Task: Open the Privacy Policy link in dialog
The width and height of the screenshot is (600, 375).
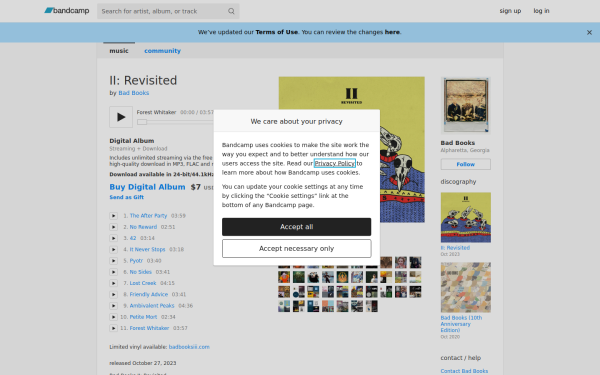Action: pos(335,163)
